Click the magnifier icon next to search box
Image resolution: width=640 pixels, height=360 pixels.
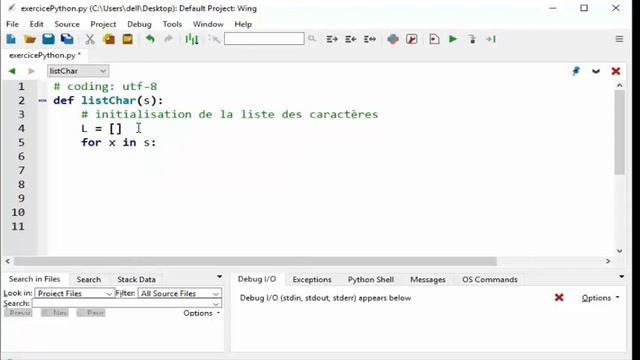tap(312, 39)
